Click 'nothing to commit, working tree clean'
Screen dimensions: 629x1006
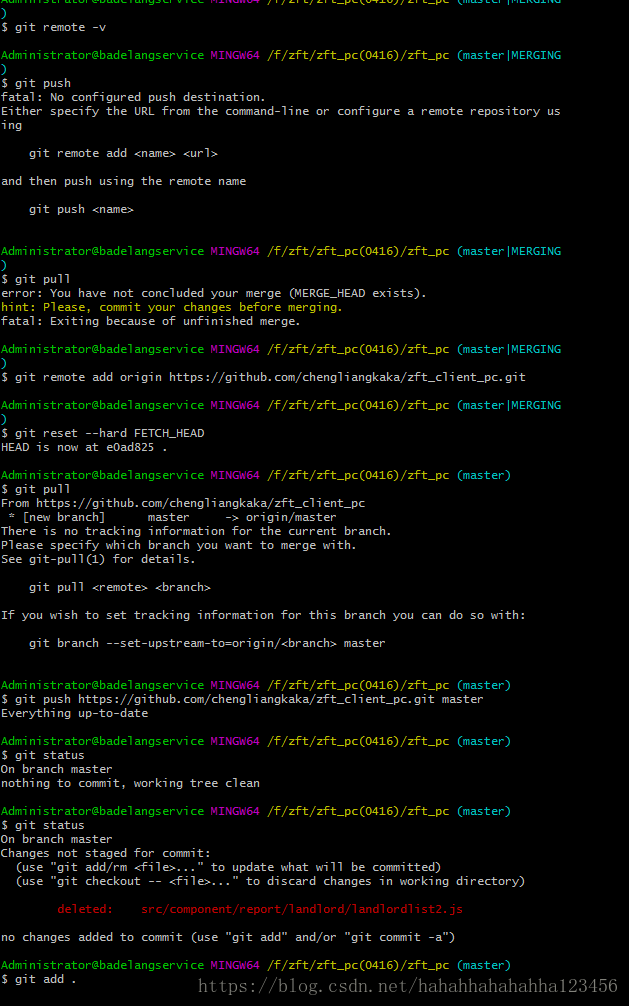coord(130,783)
